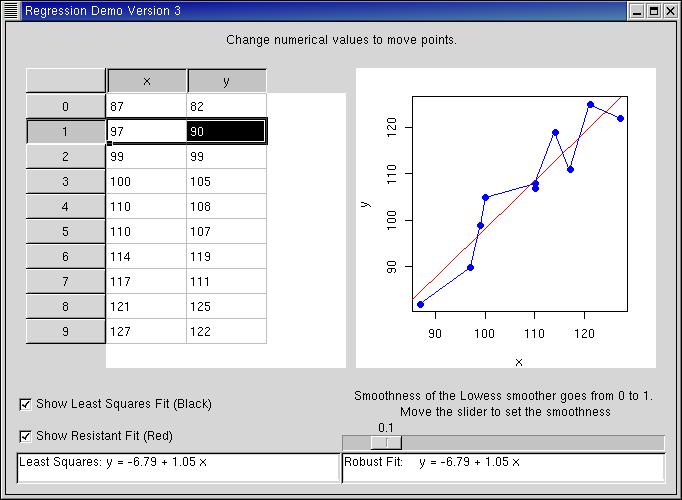
Task: Select row header 0
Action: (66, 107)
